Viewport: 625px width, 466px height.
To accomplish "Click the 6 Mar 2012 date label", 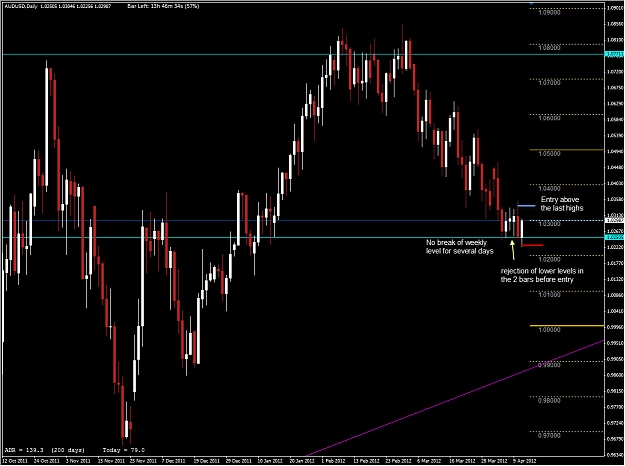I will coord(429,460).
